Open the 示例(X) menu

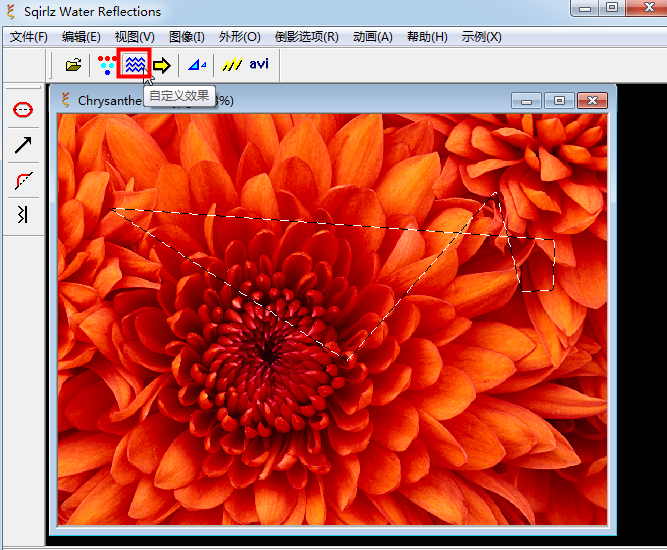point(481,37)
